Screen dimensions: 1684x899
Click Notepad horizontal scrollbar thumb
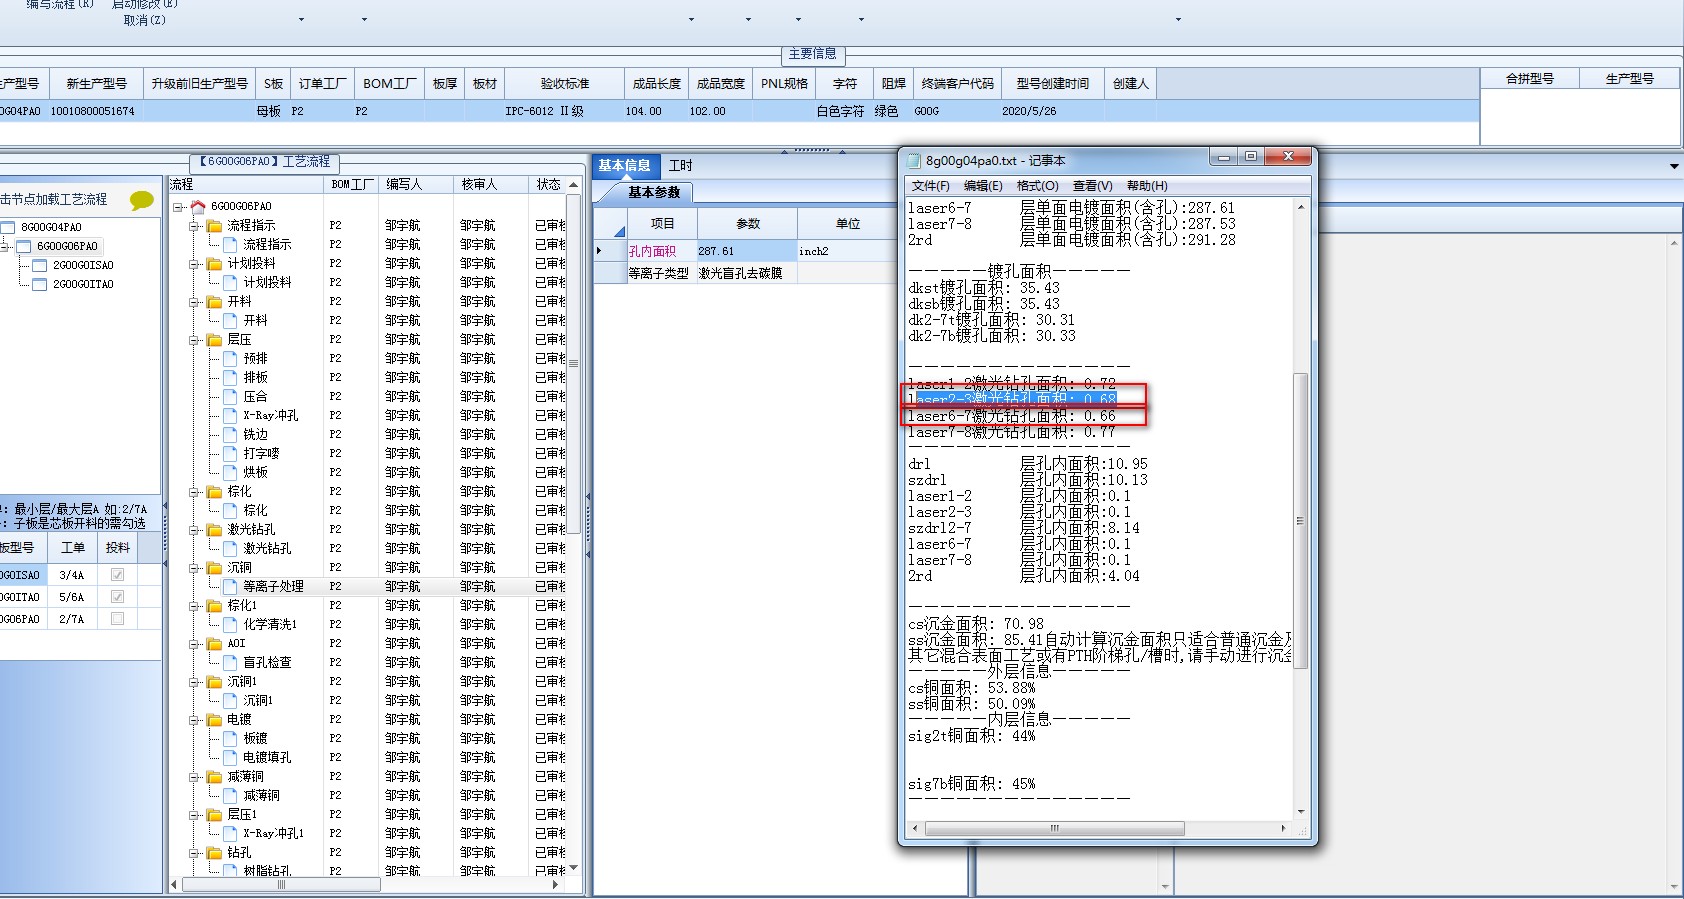[1054, 828]
